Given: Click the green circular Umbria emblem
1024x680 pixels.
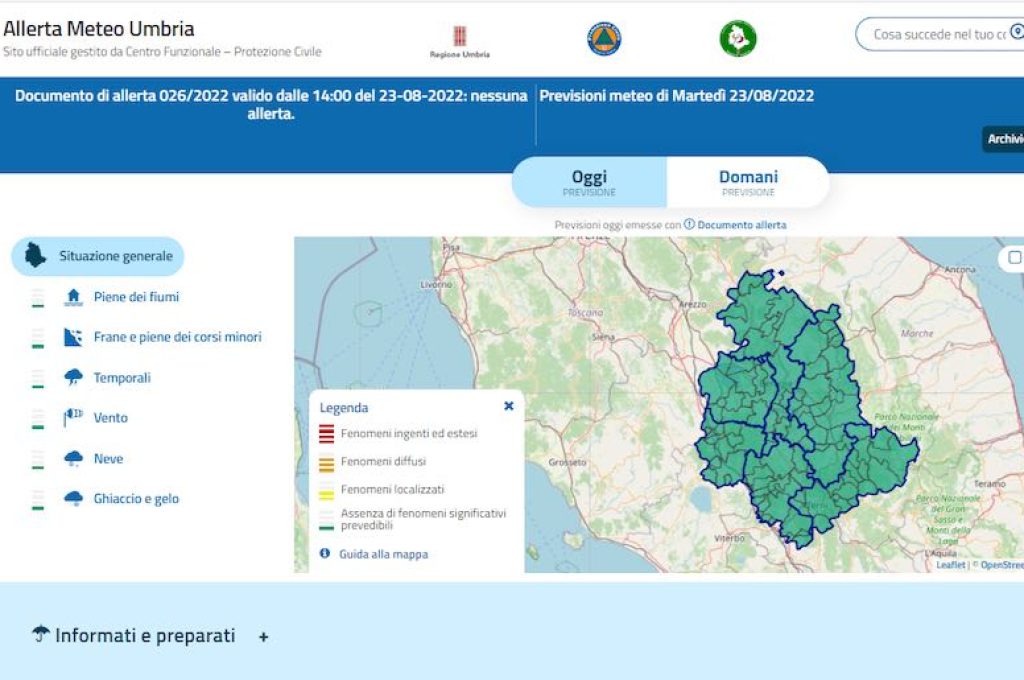Looking at the screenshot, I should (x=738, y=39).
